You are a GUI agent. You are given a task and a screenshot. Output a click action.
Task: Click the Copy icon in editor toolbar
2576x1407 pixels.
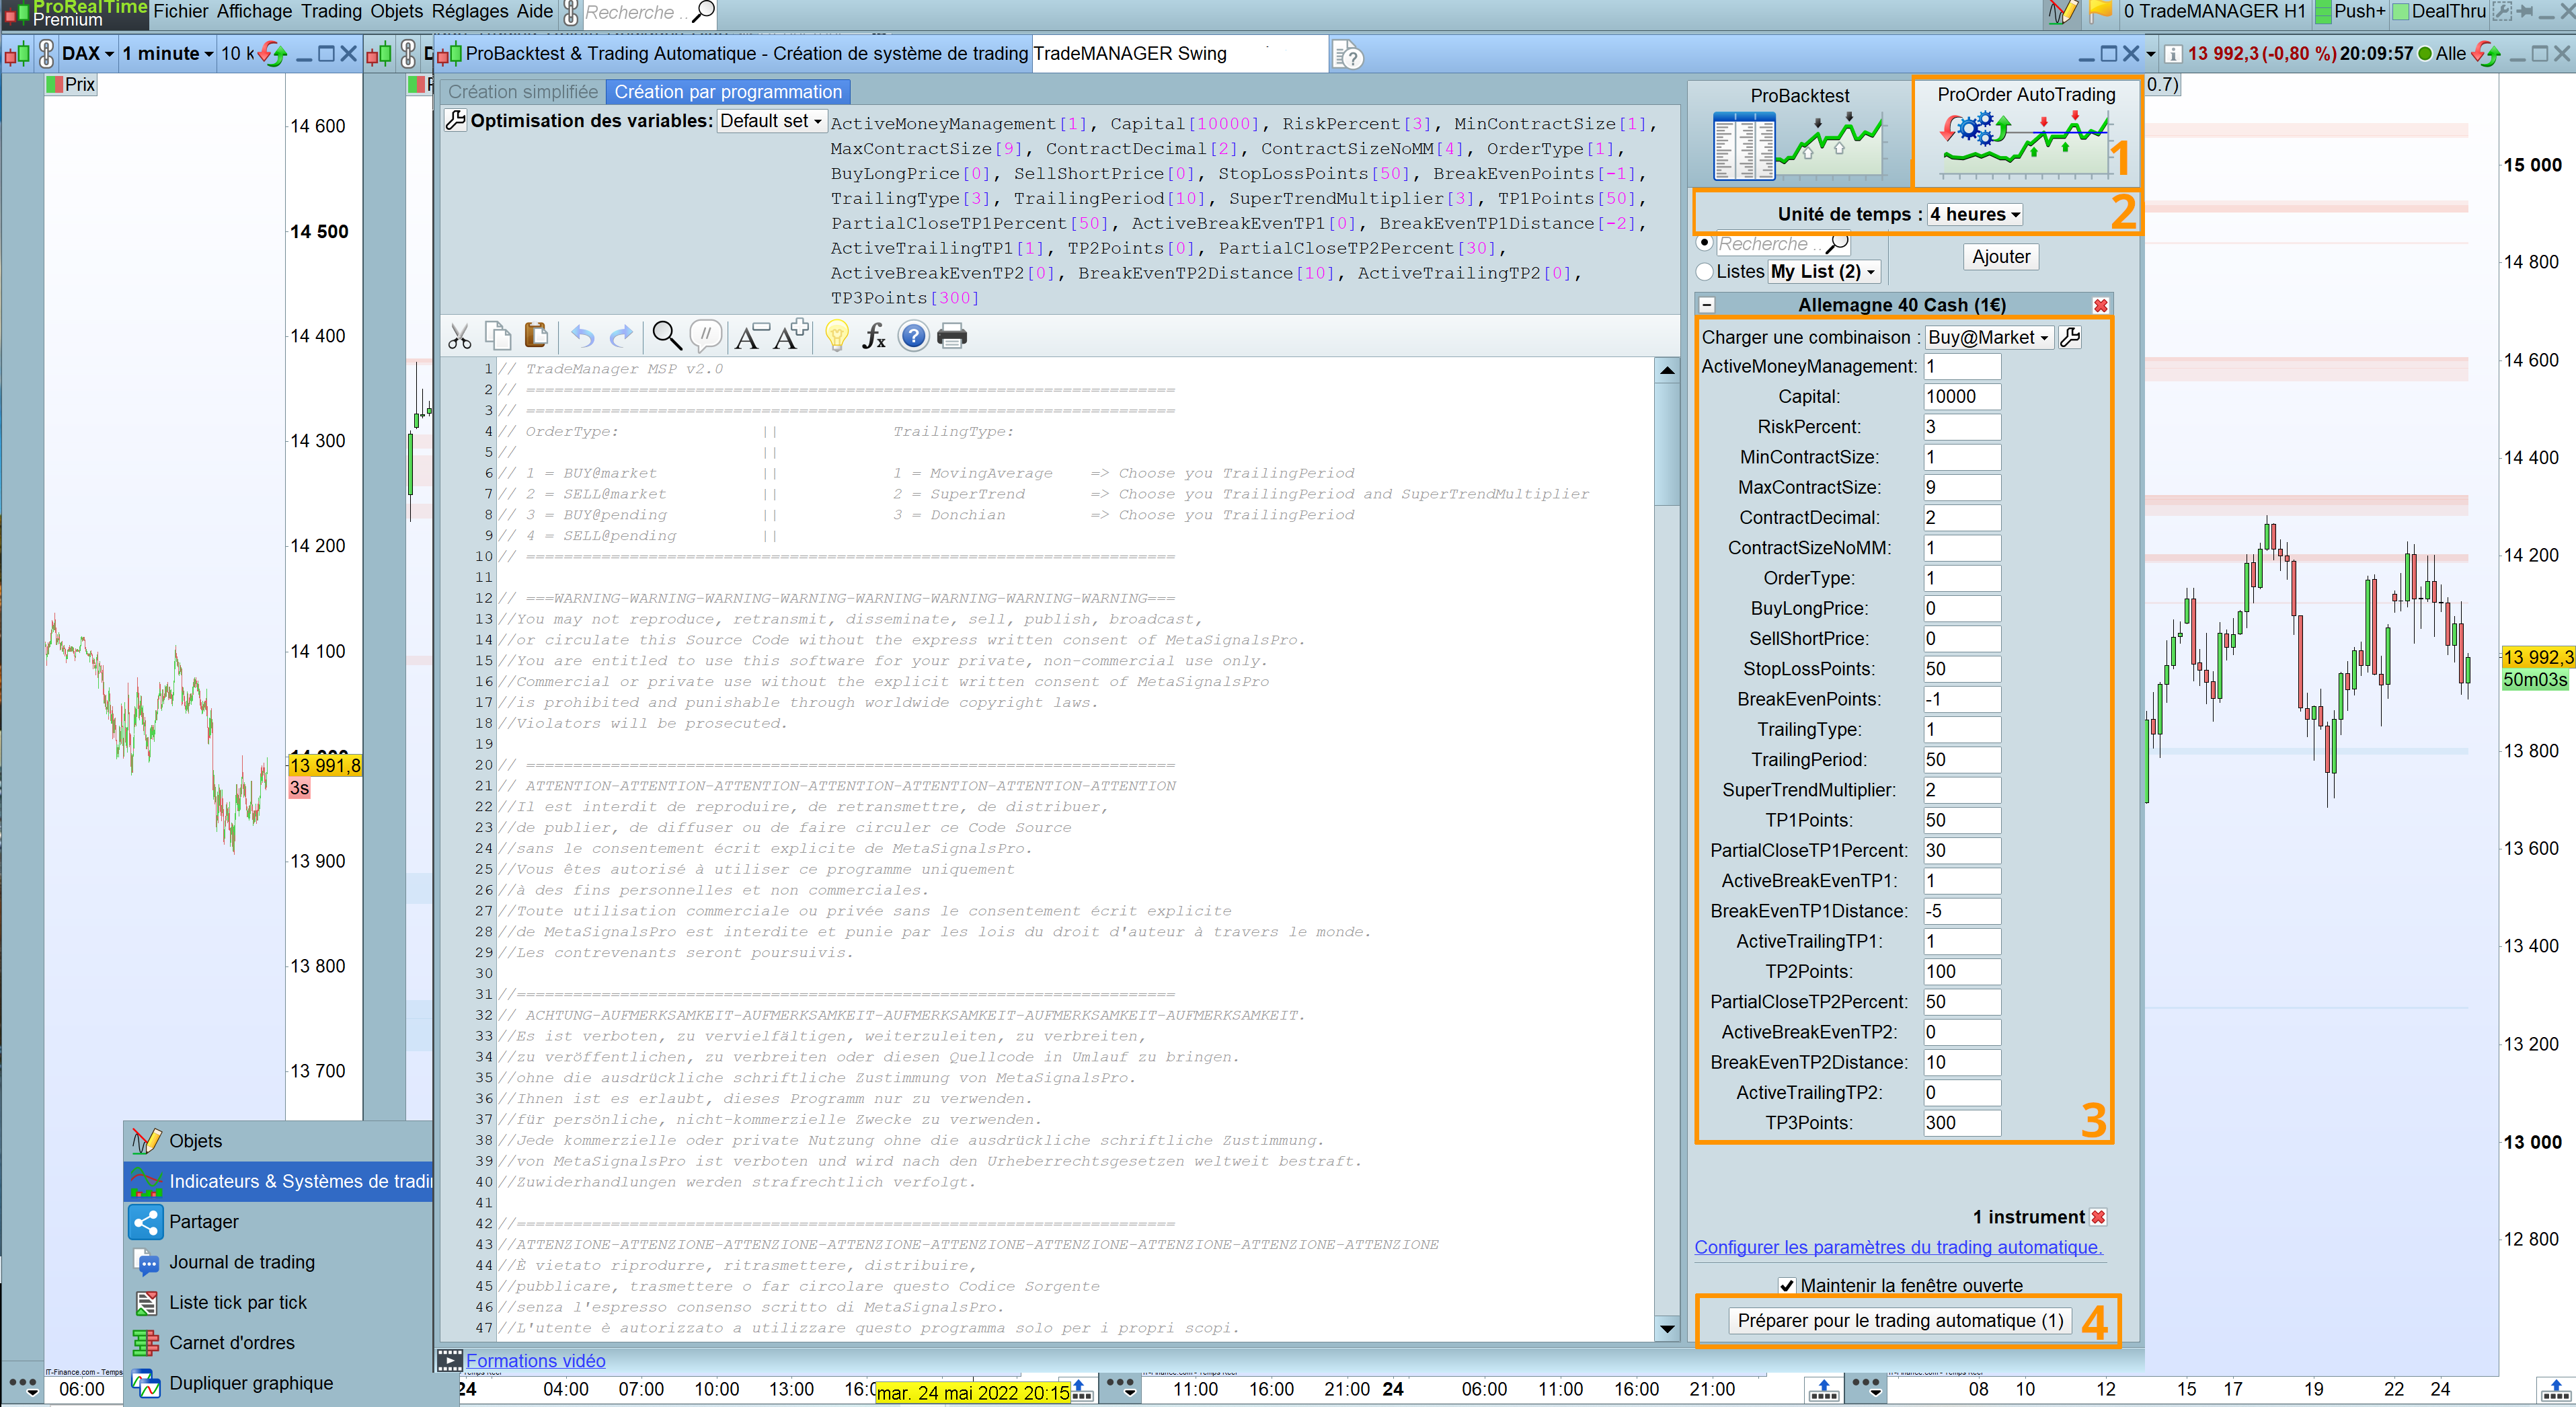[498, 336]
